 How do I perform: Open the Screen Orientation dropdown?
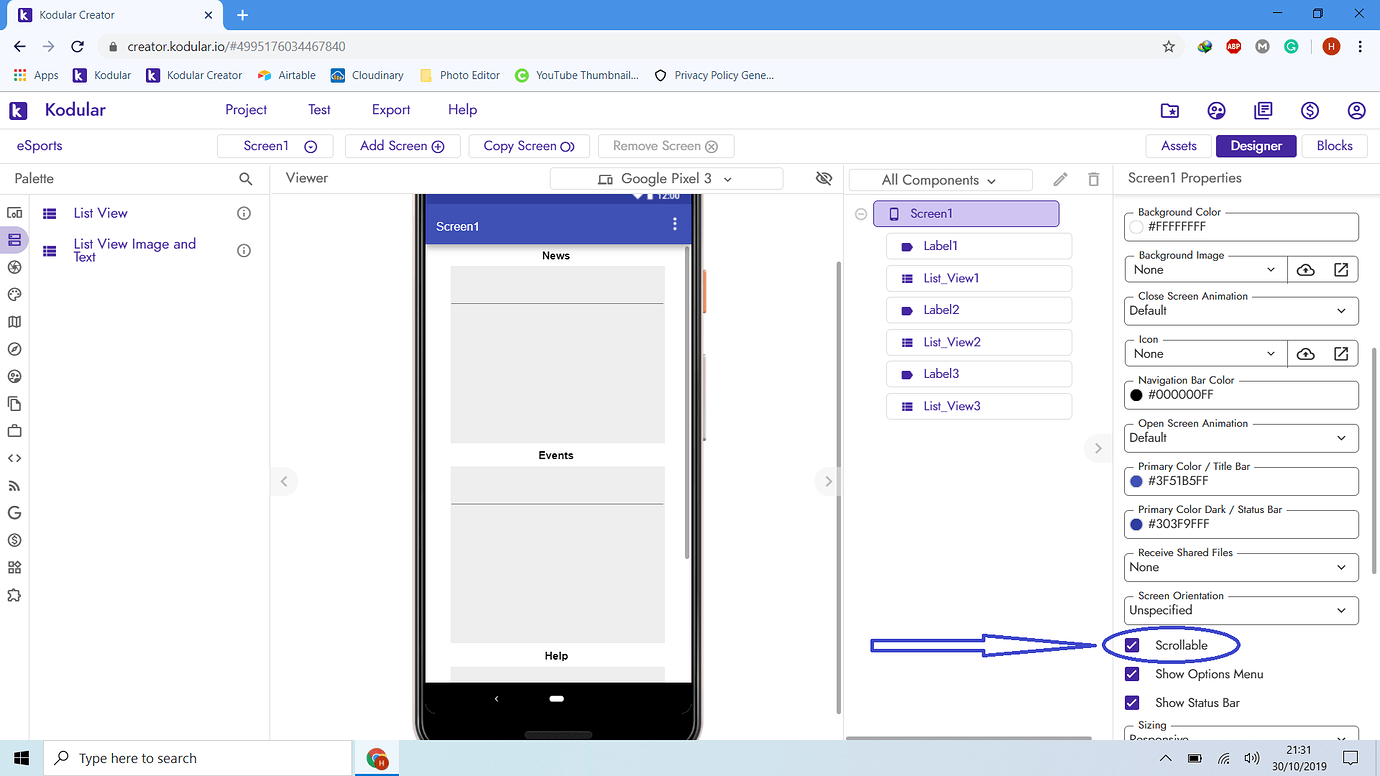pos(1240,610)
